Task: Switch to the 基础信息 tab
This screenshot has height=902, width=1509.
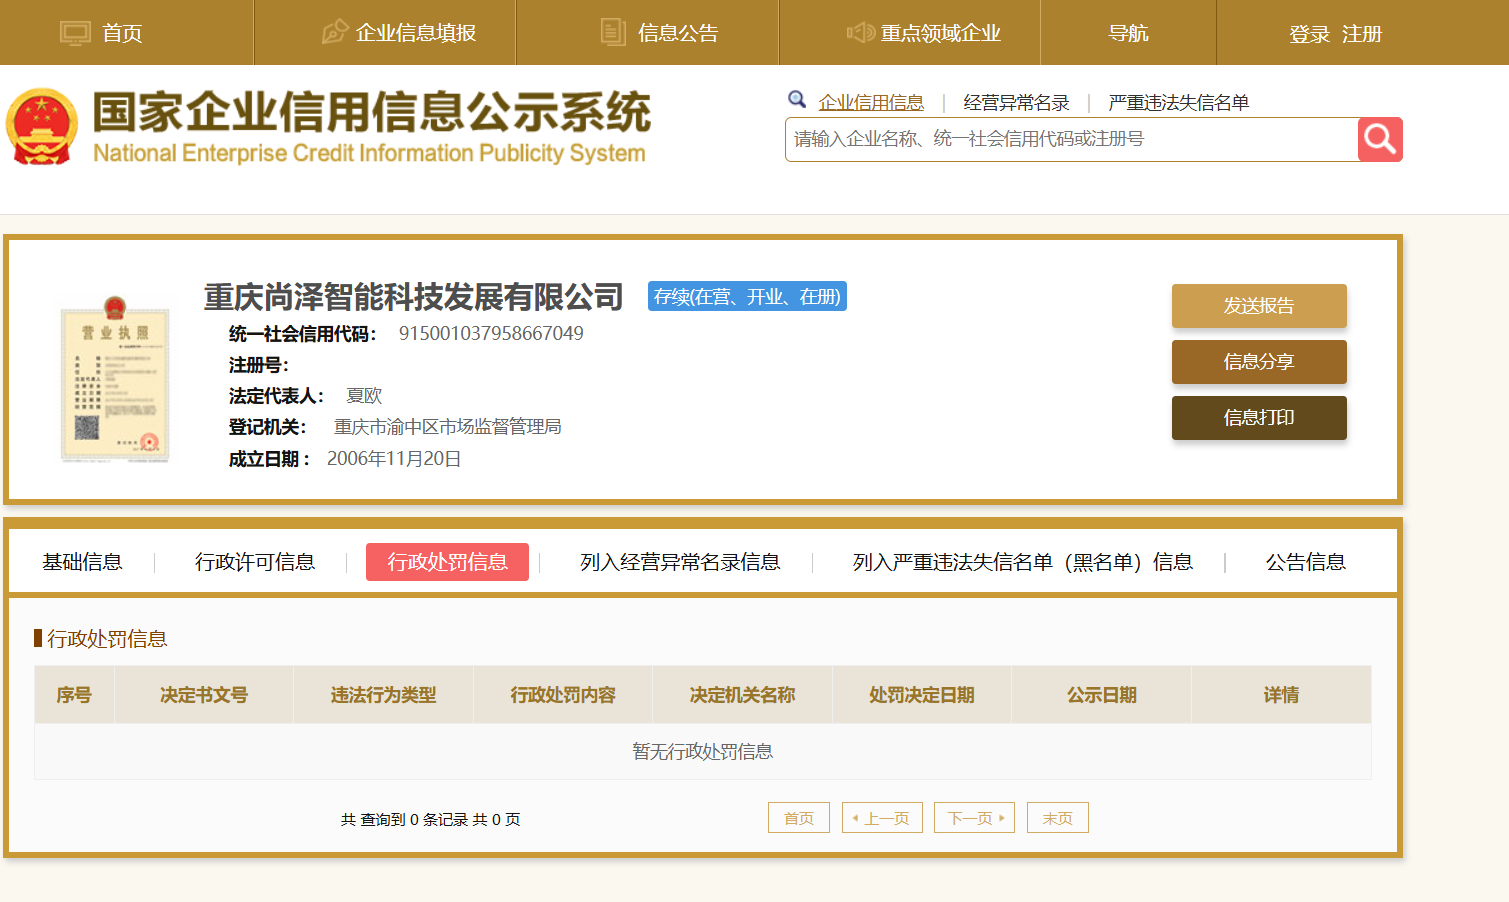Action: tap(82, 562)
